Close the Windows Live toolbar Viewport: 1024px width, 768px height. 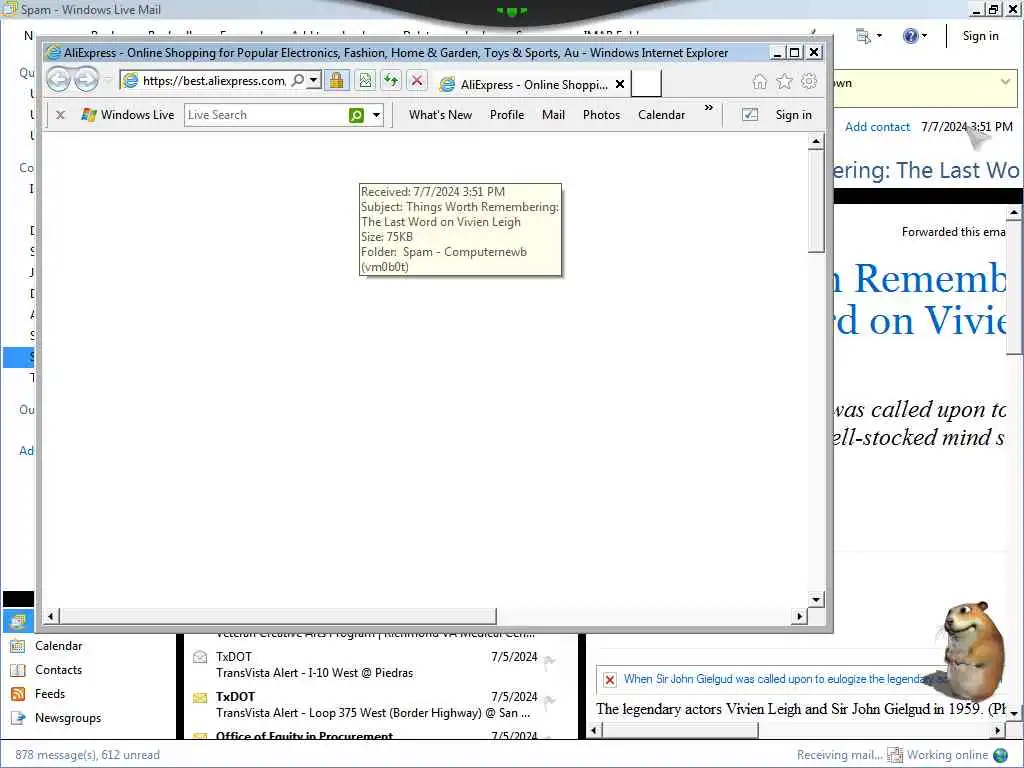60,115
